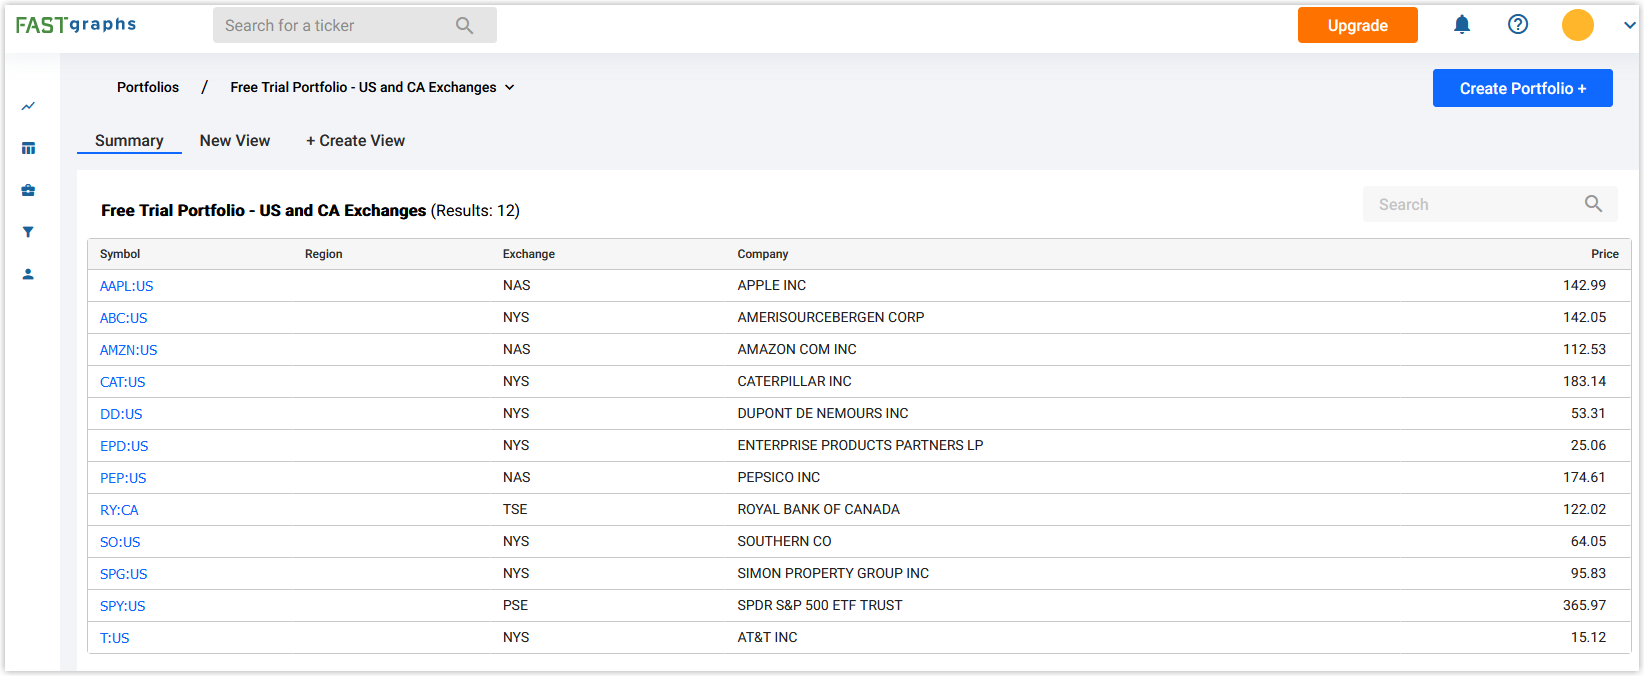Click the price 25.06
The image size is (1645, 677).
pos(1589,445)
